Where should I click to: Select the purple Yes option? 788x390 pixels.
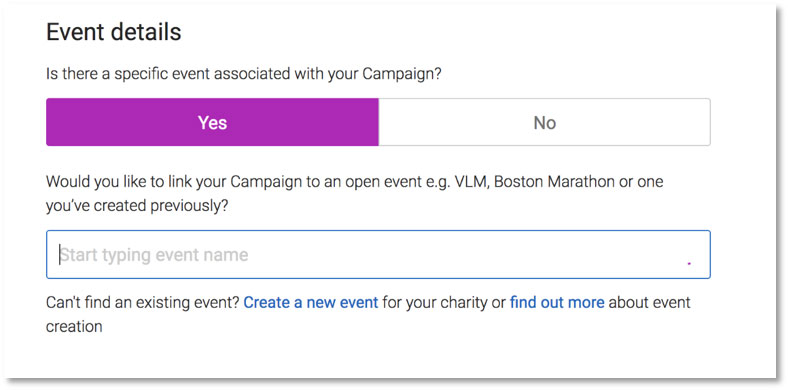point(212,122)
